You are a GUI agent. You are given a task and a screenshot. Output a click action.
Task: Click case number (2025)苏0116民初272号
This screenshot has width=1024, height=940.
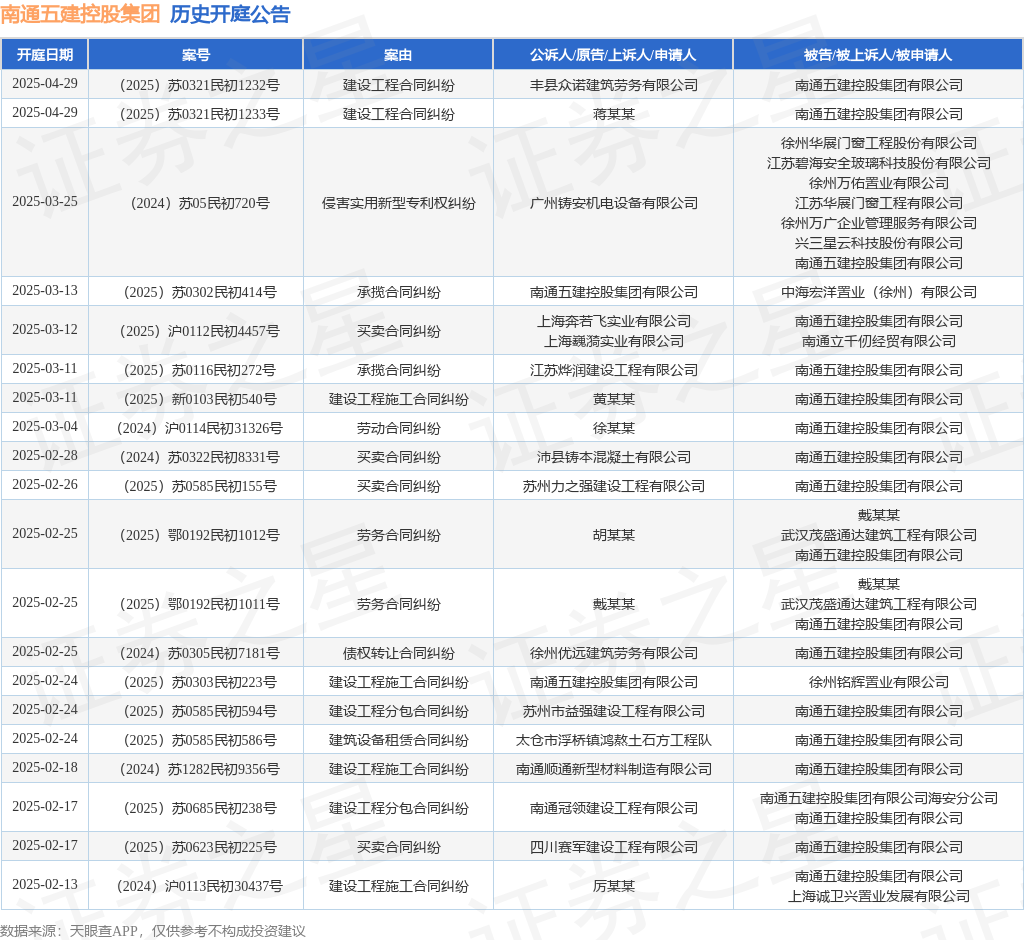coord(196,370)
